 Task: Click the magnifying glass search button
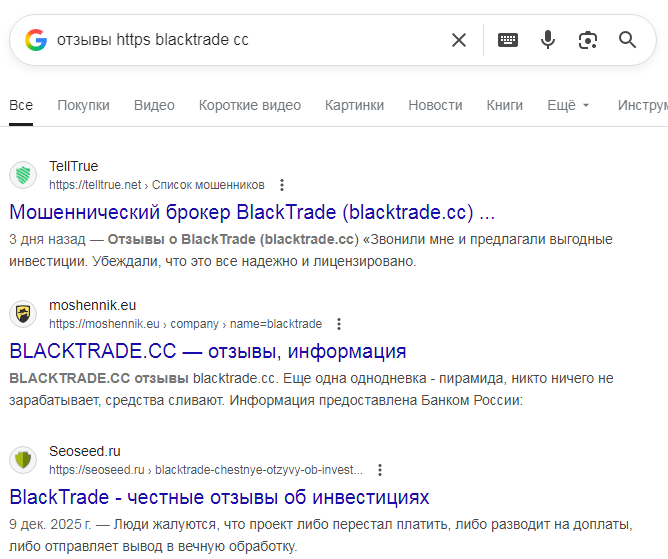628,40
